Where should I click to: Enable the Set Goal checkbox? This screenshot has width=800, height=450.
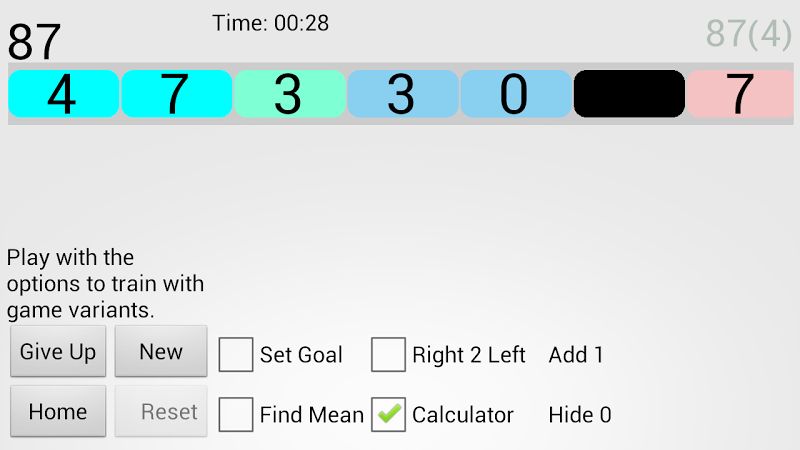click(236, 354)
